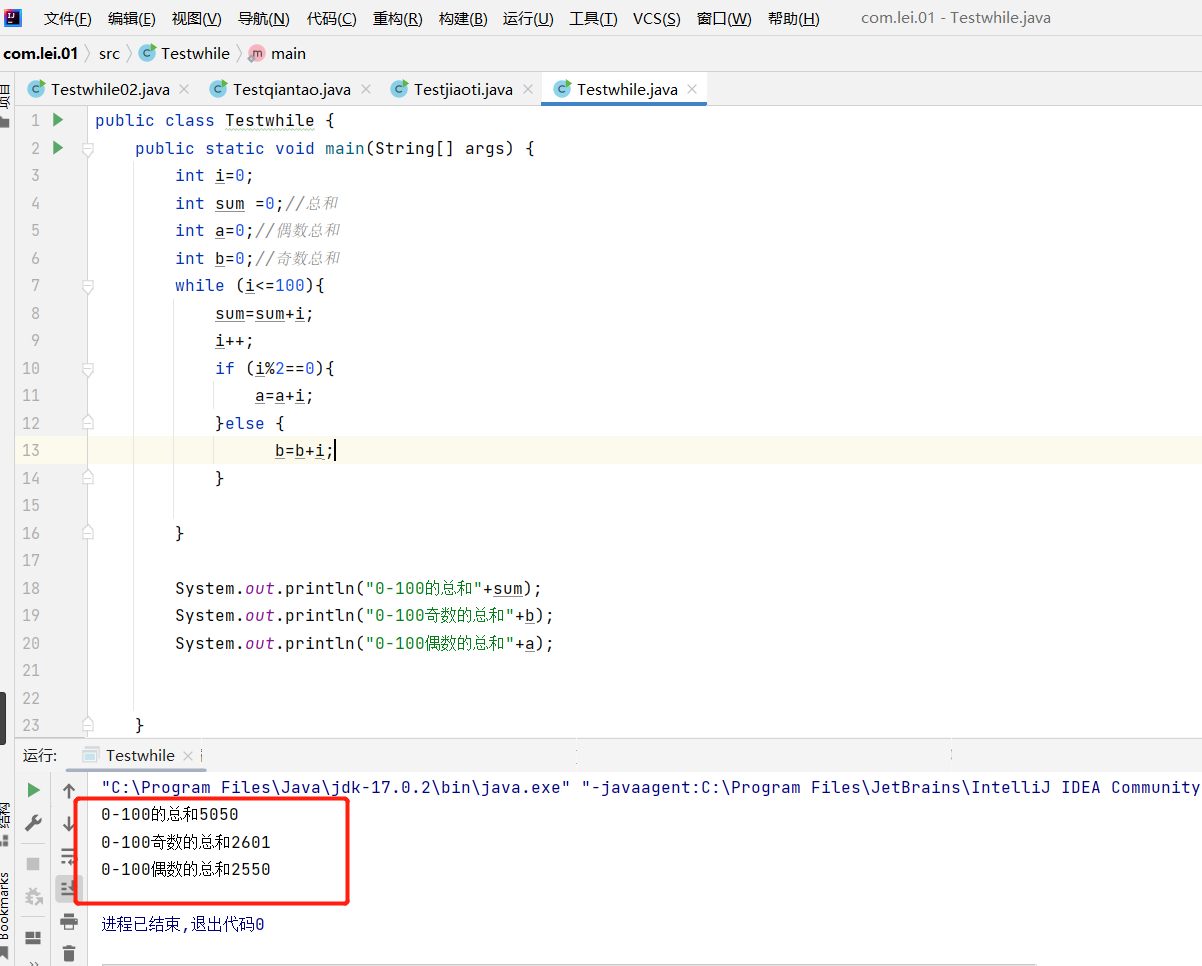The width and height of the screenshot is (1202, 966).
Task: Click line number 18 in the gutter
Action: click(30, 588)
